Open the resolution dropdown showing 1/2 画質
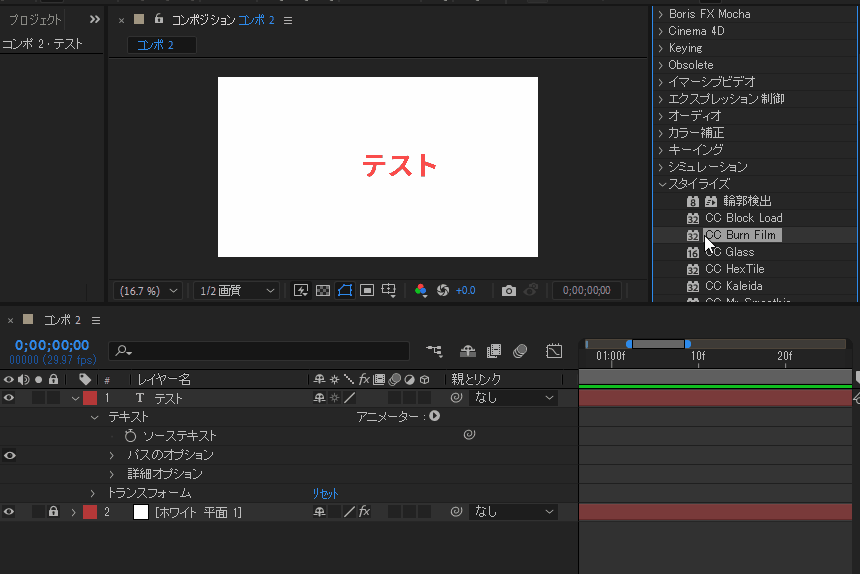This screenshot has width=860, height=574. (236, 291)
